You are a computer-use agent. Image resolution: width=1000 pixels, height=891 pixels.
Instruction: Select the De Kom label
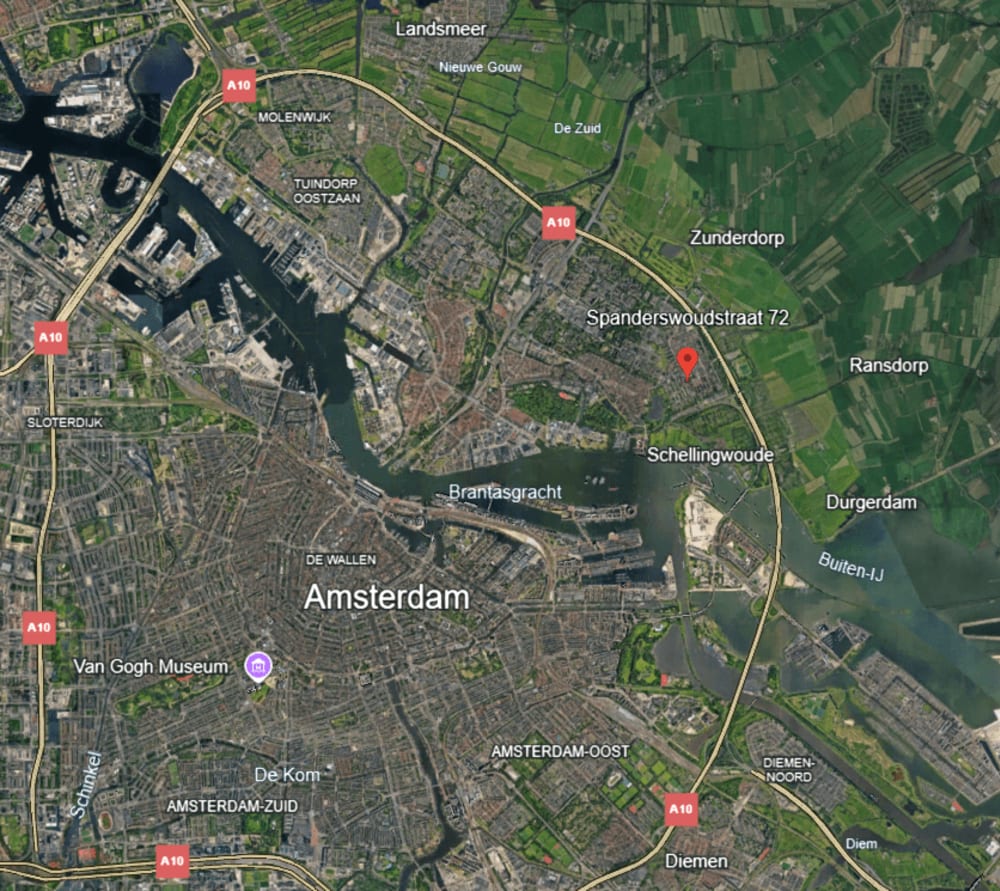287,775
